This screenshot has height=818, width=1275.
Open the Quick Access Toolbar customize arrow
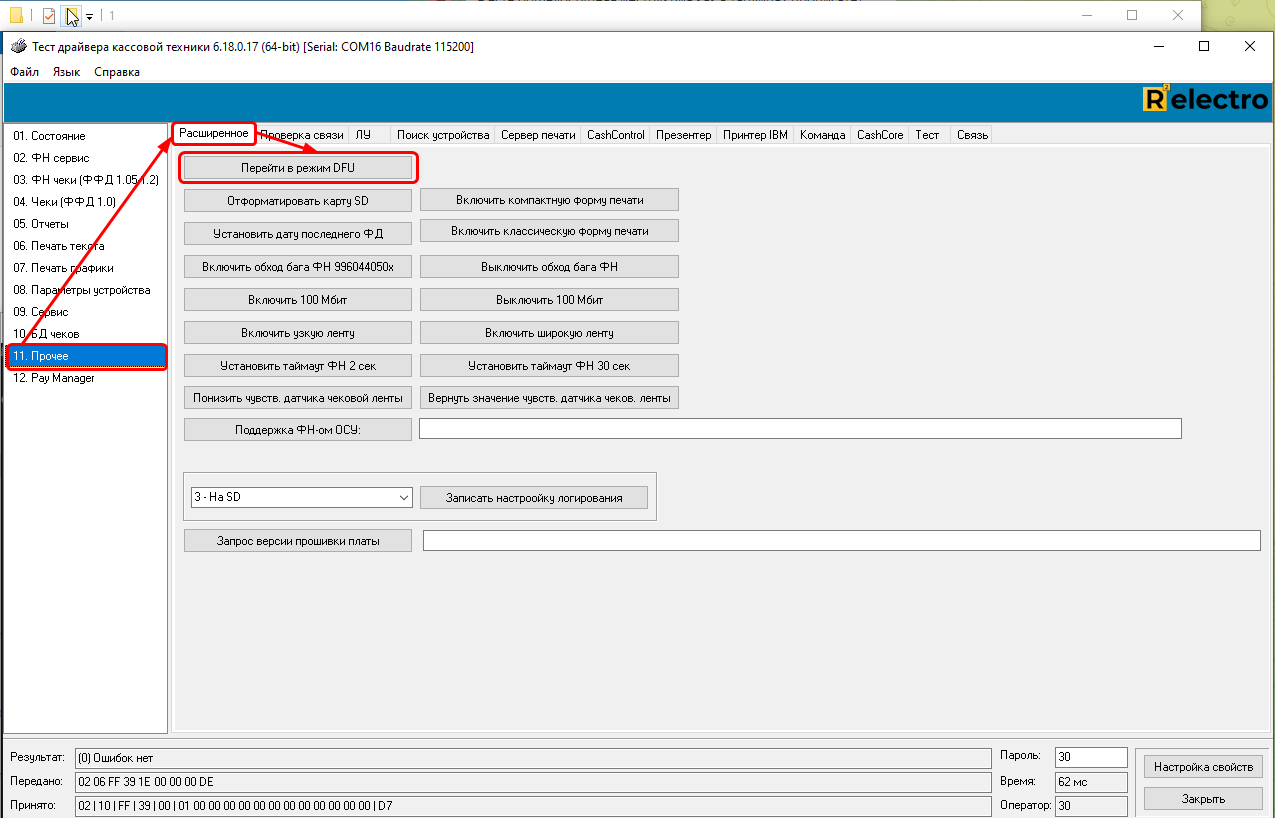[x=90, y=16]
